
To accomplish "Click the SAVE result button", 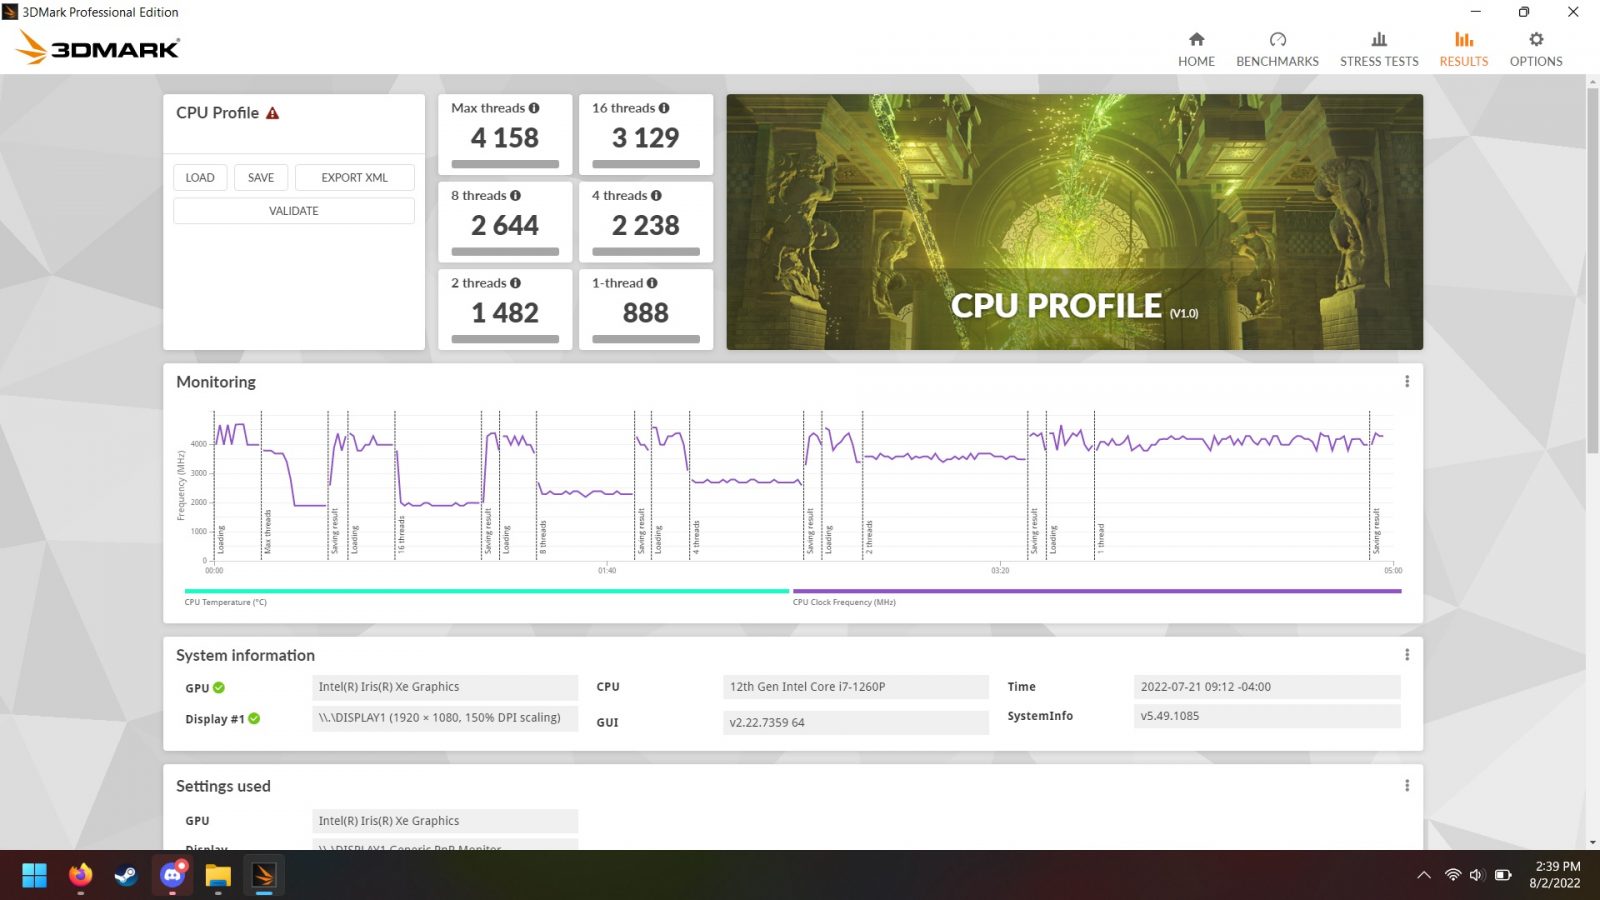I will [x=261, y=177].
